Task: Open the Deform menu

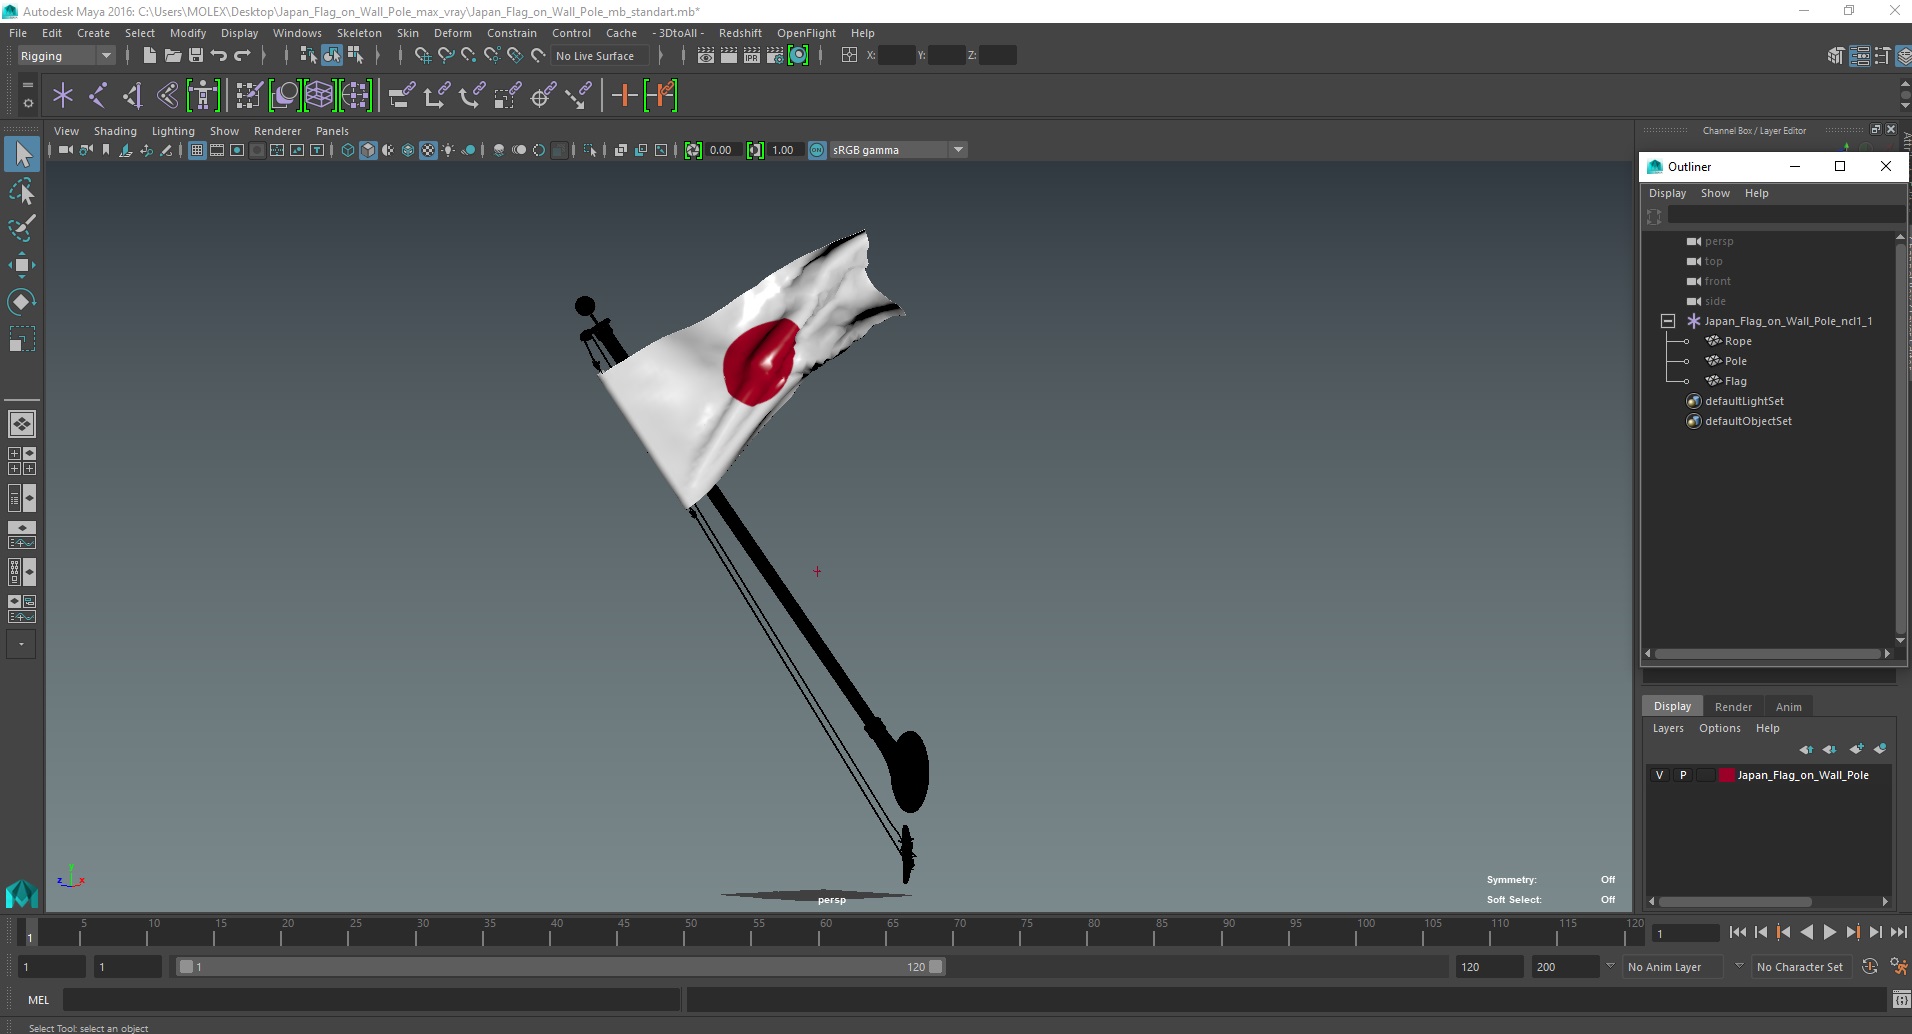Action: pos(452,33)
